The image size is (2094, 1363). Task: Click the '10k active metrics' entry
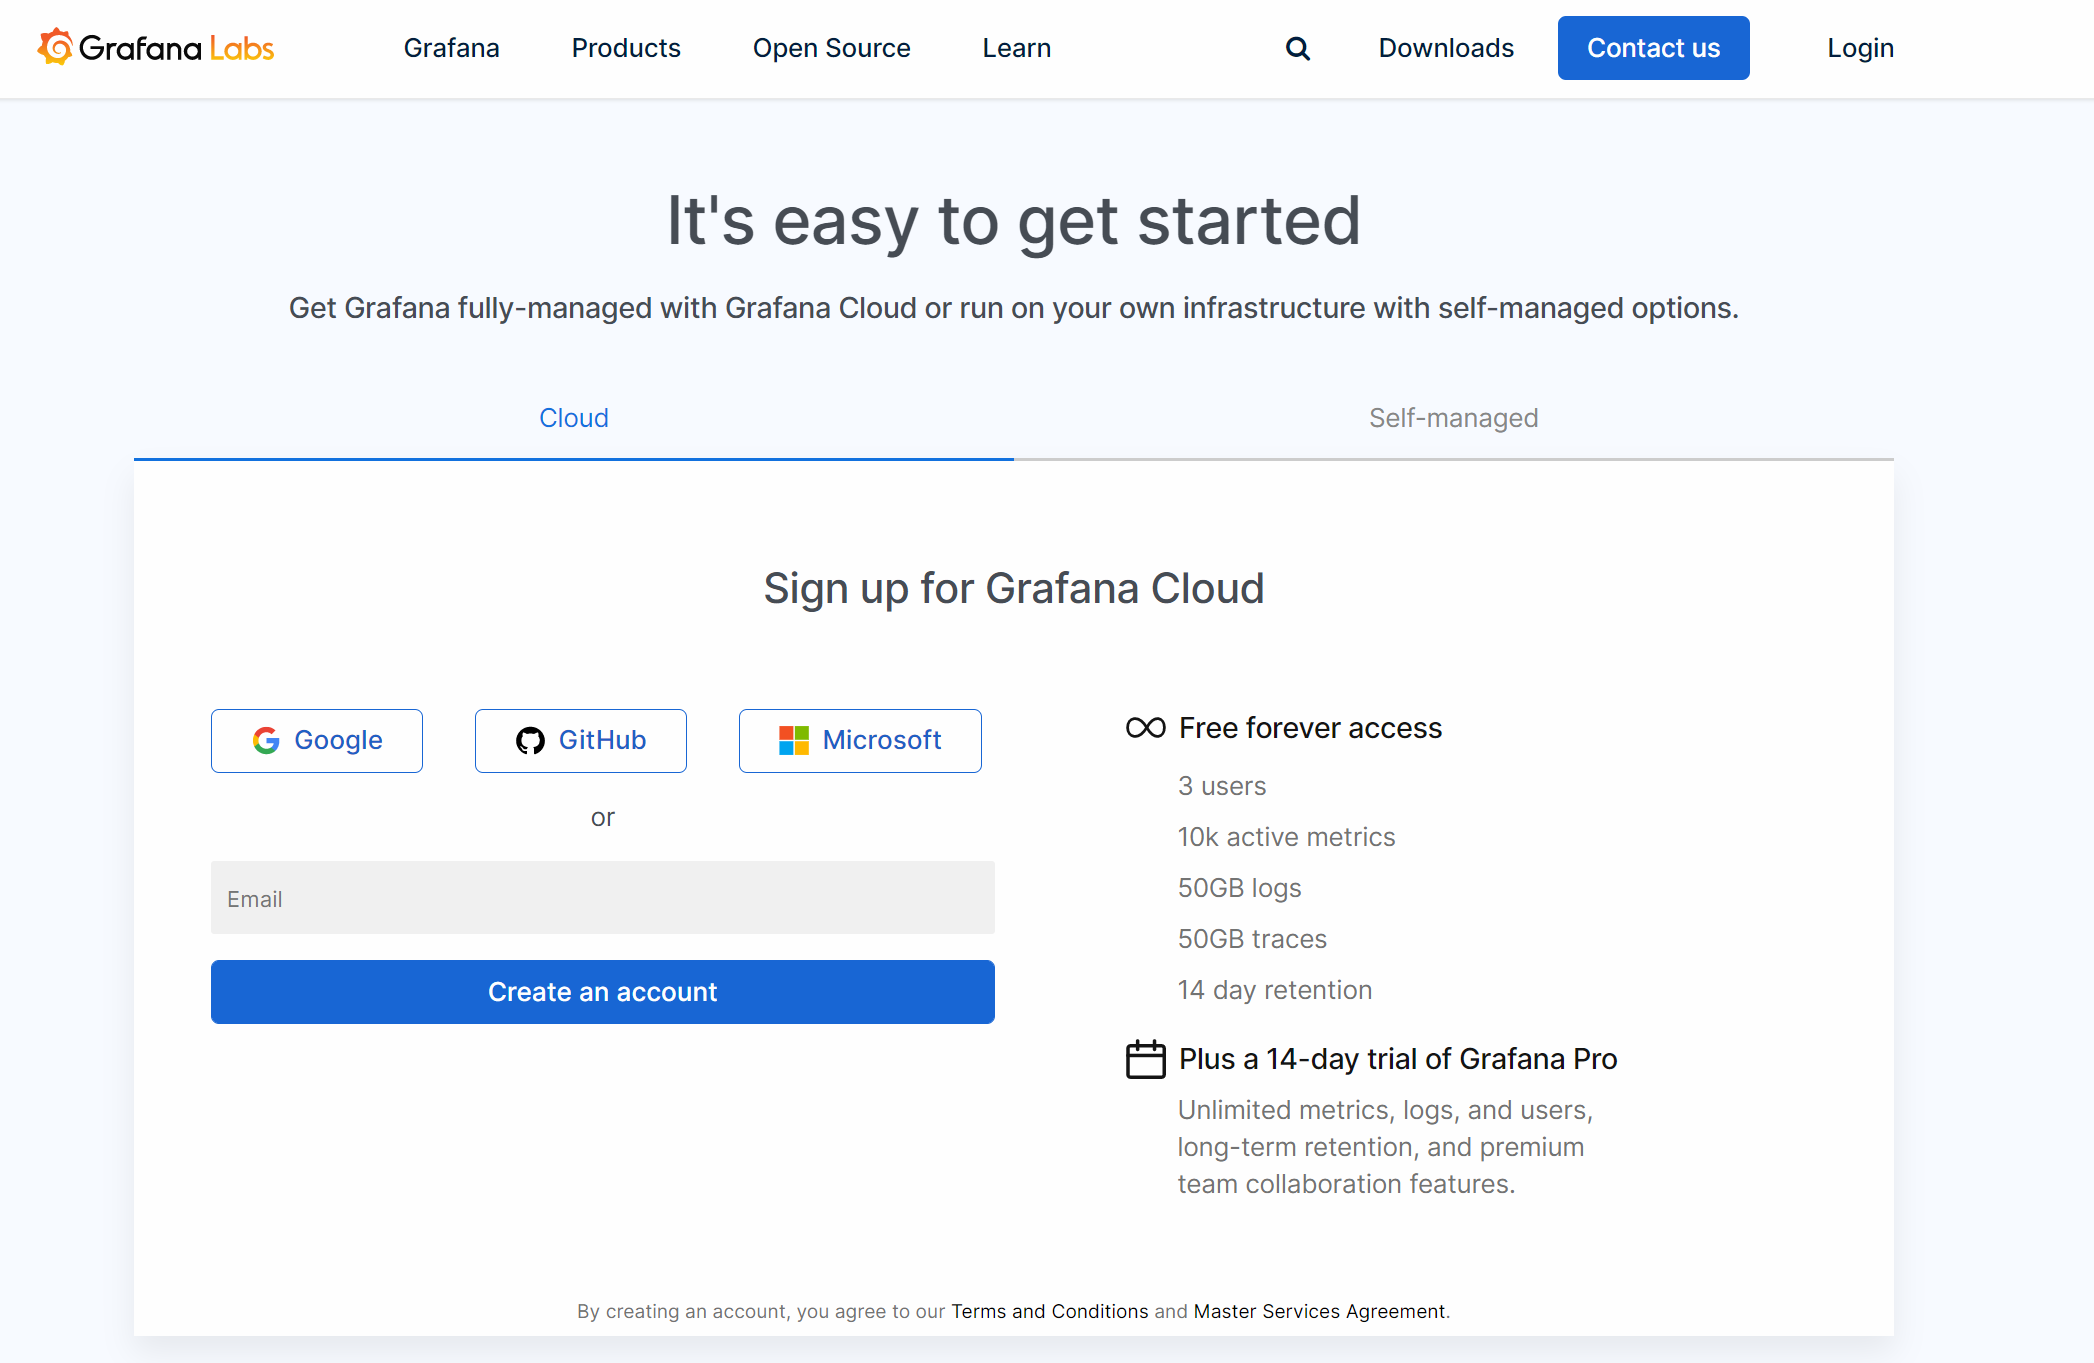coord(1286,837)
